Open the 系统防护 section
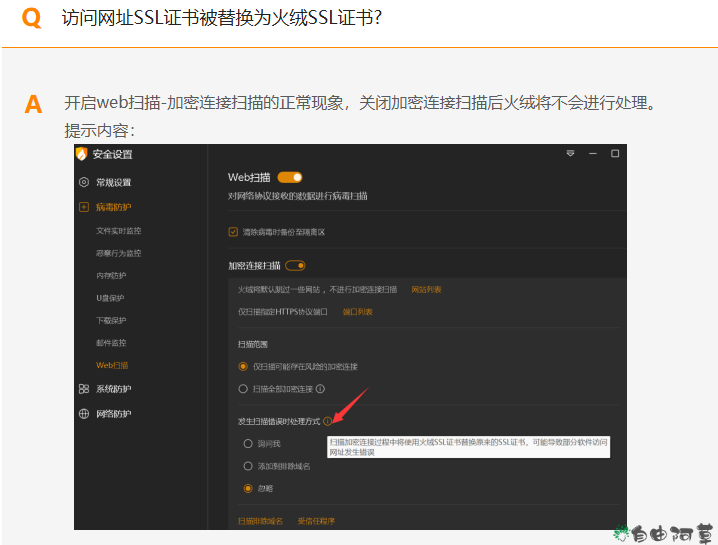The image size is (718, 545). click(114, 389)
